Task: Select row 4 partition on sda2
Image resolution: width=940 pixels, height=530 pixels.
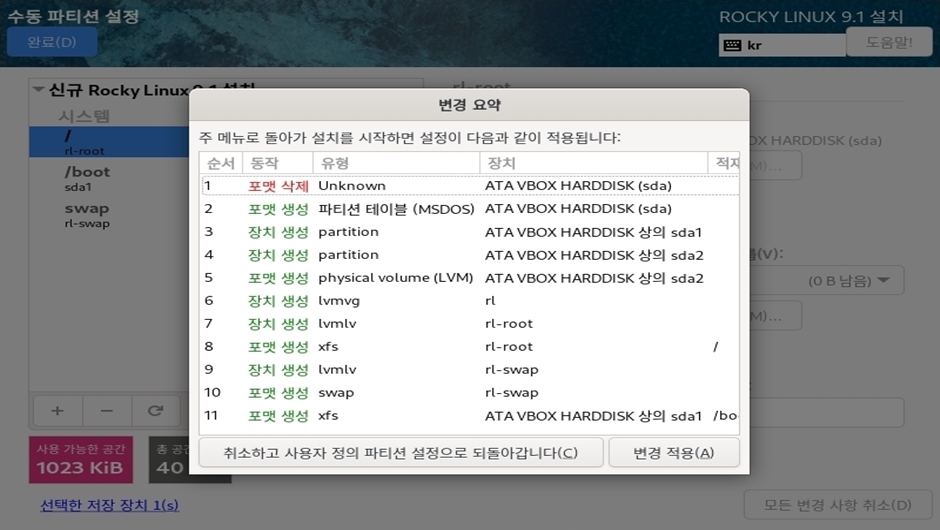Action: [x=469, y=255]
